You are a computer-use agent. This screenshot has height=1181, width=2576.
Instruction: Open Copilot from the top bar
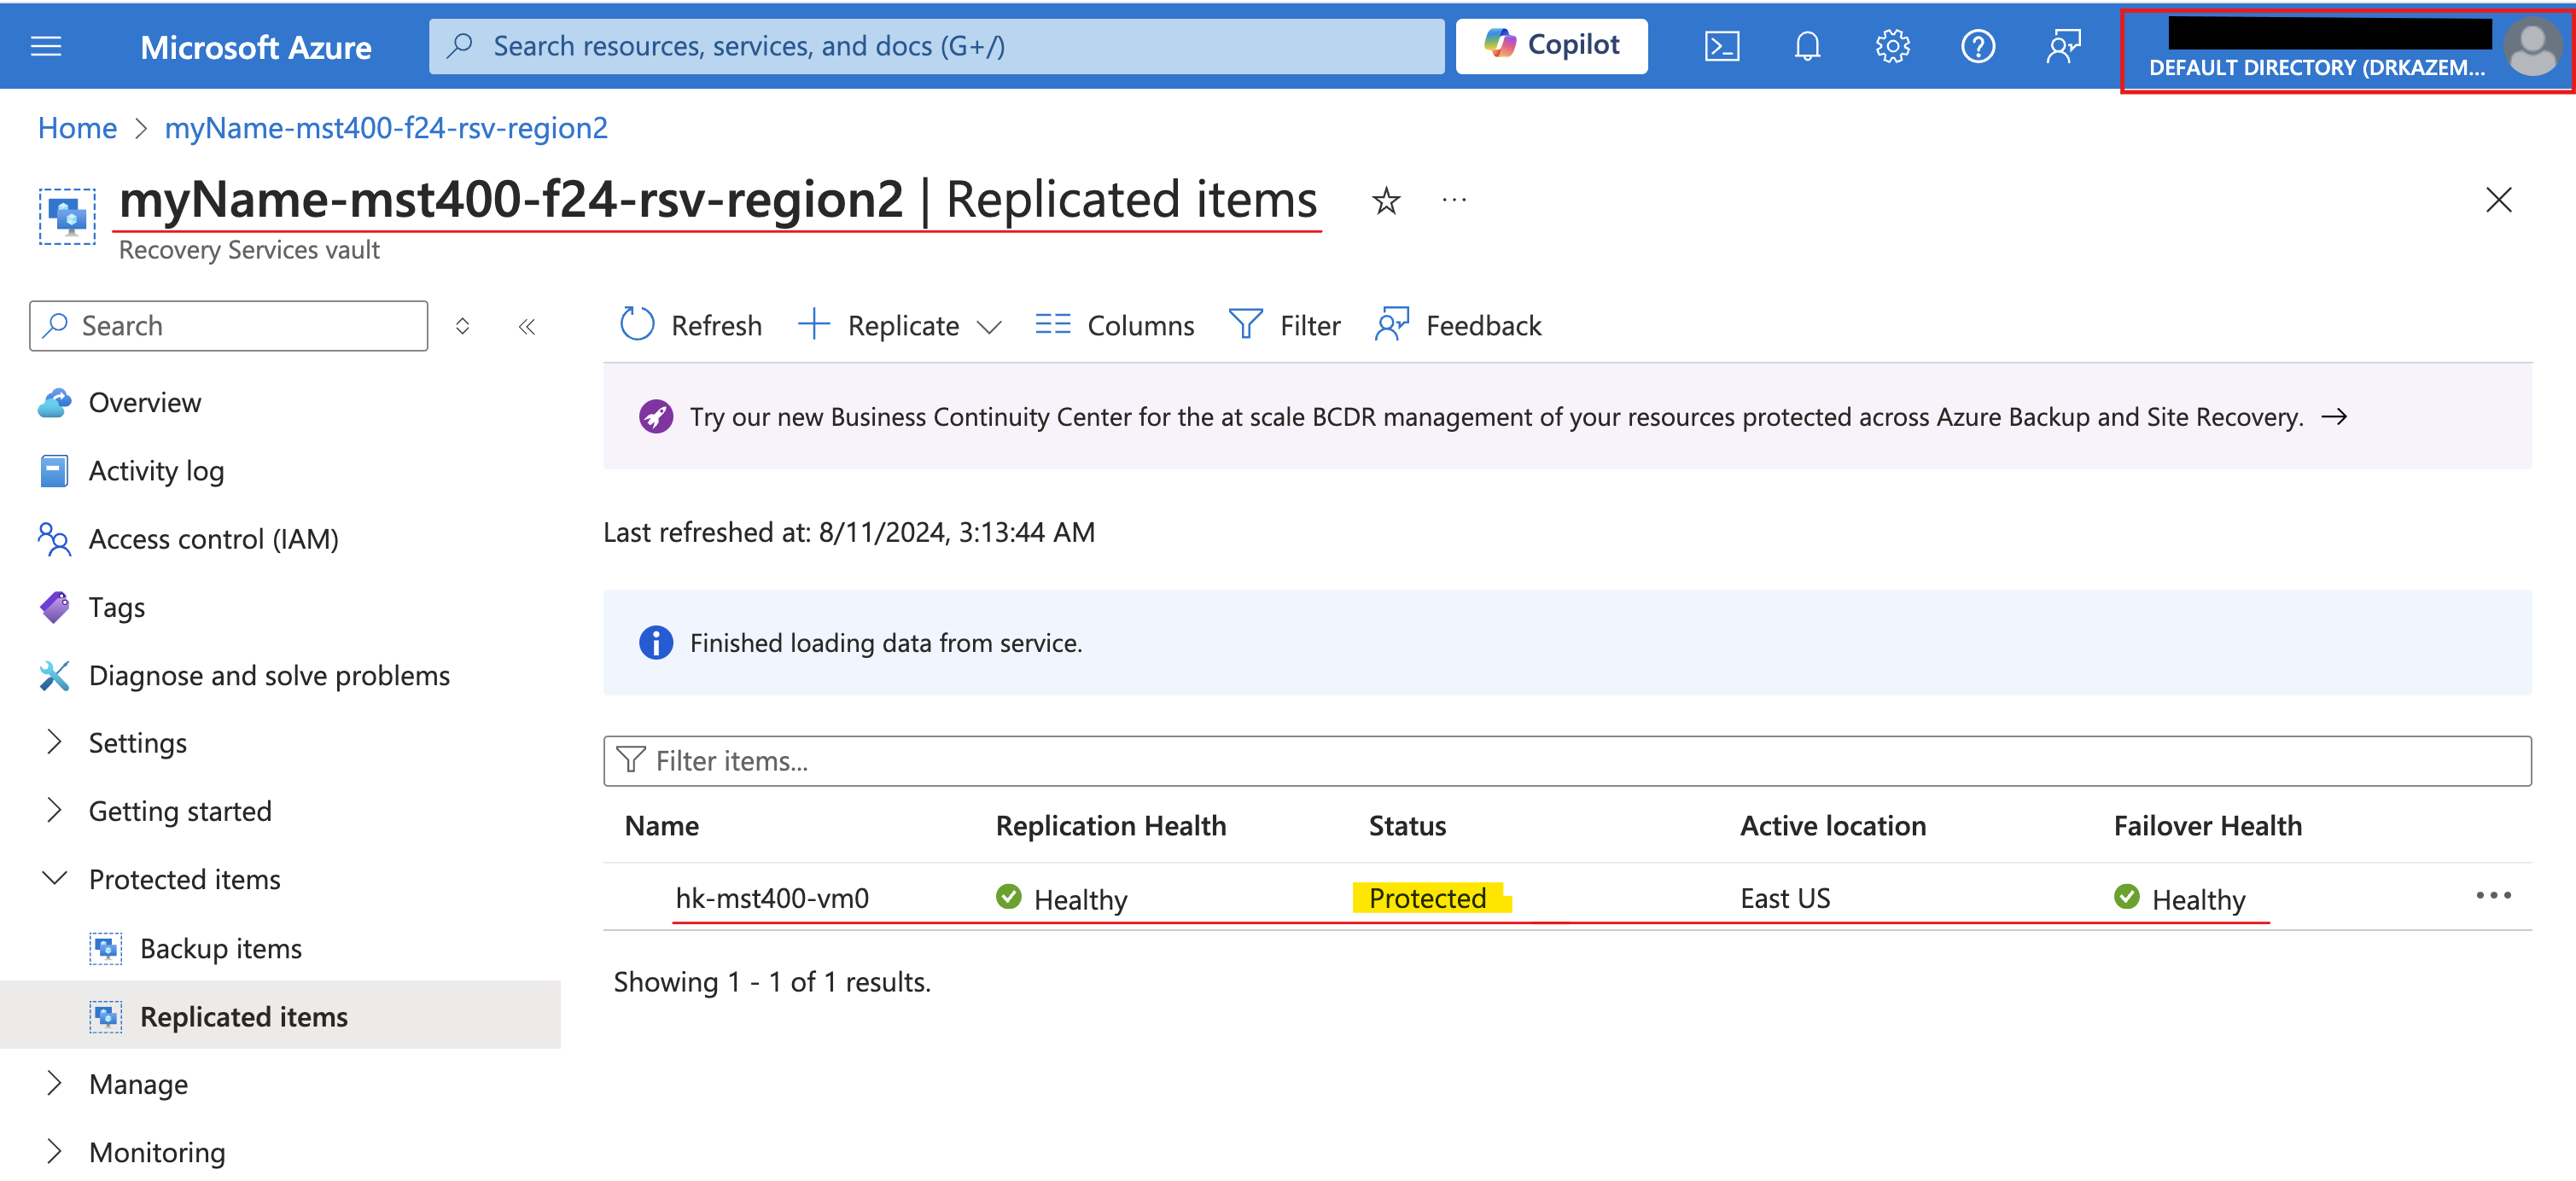pos(1551,45)
